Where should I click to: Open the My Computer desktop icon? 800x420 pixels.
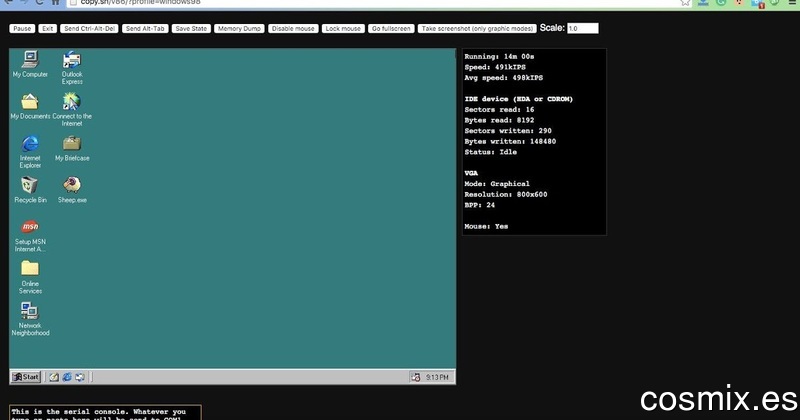30,64
